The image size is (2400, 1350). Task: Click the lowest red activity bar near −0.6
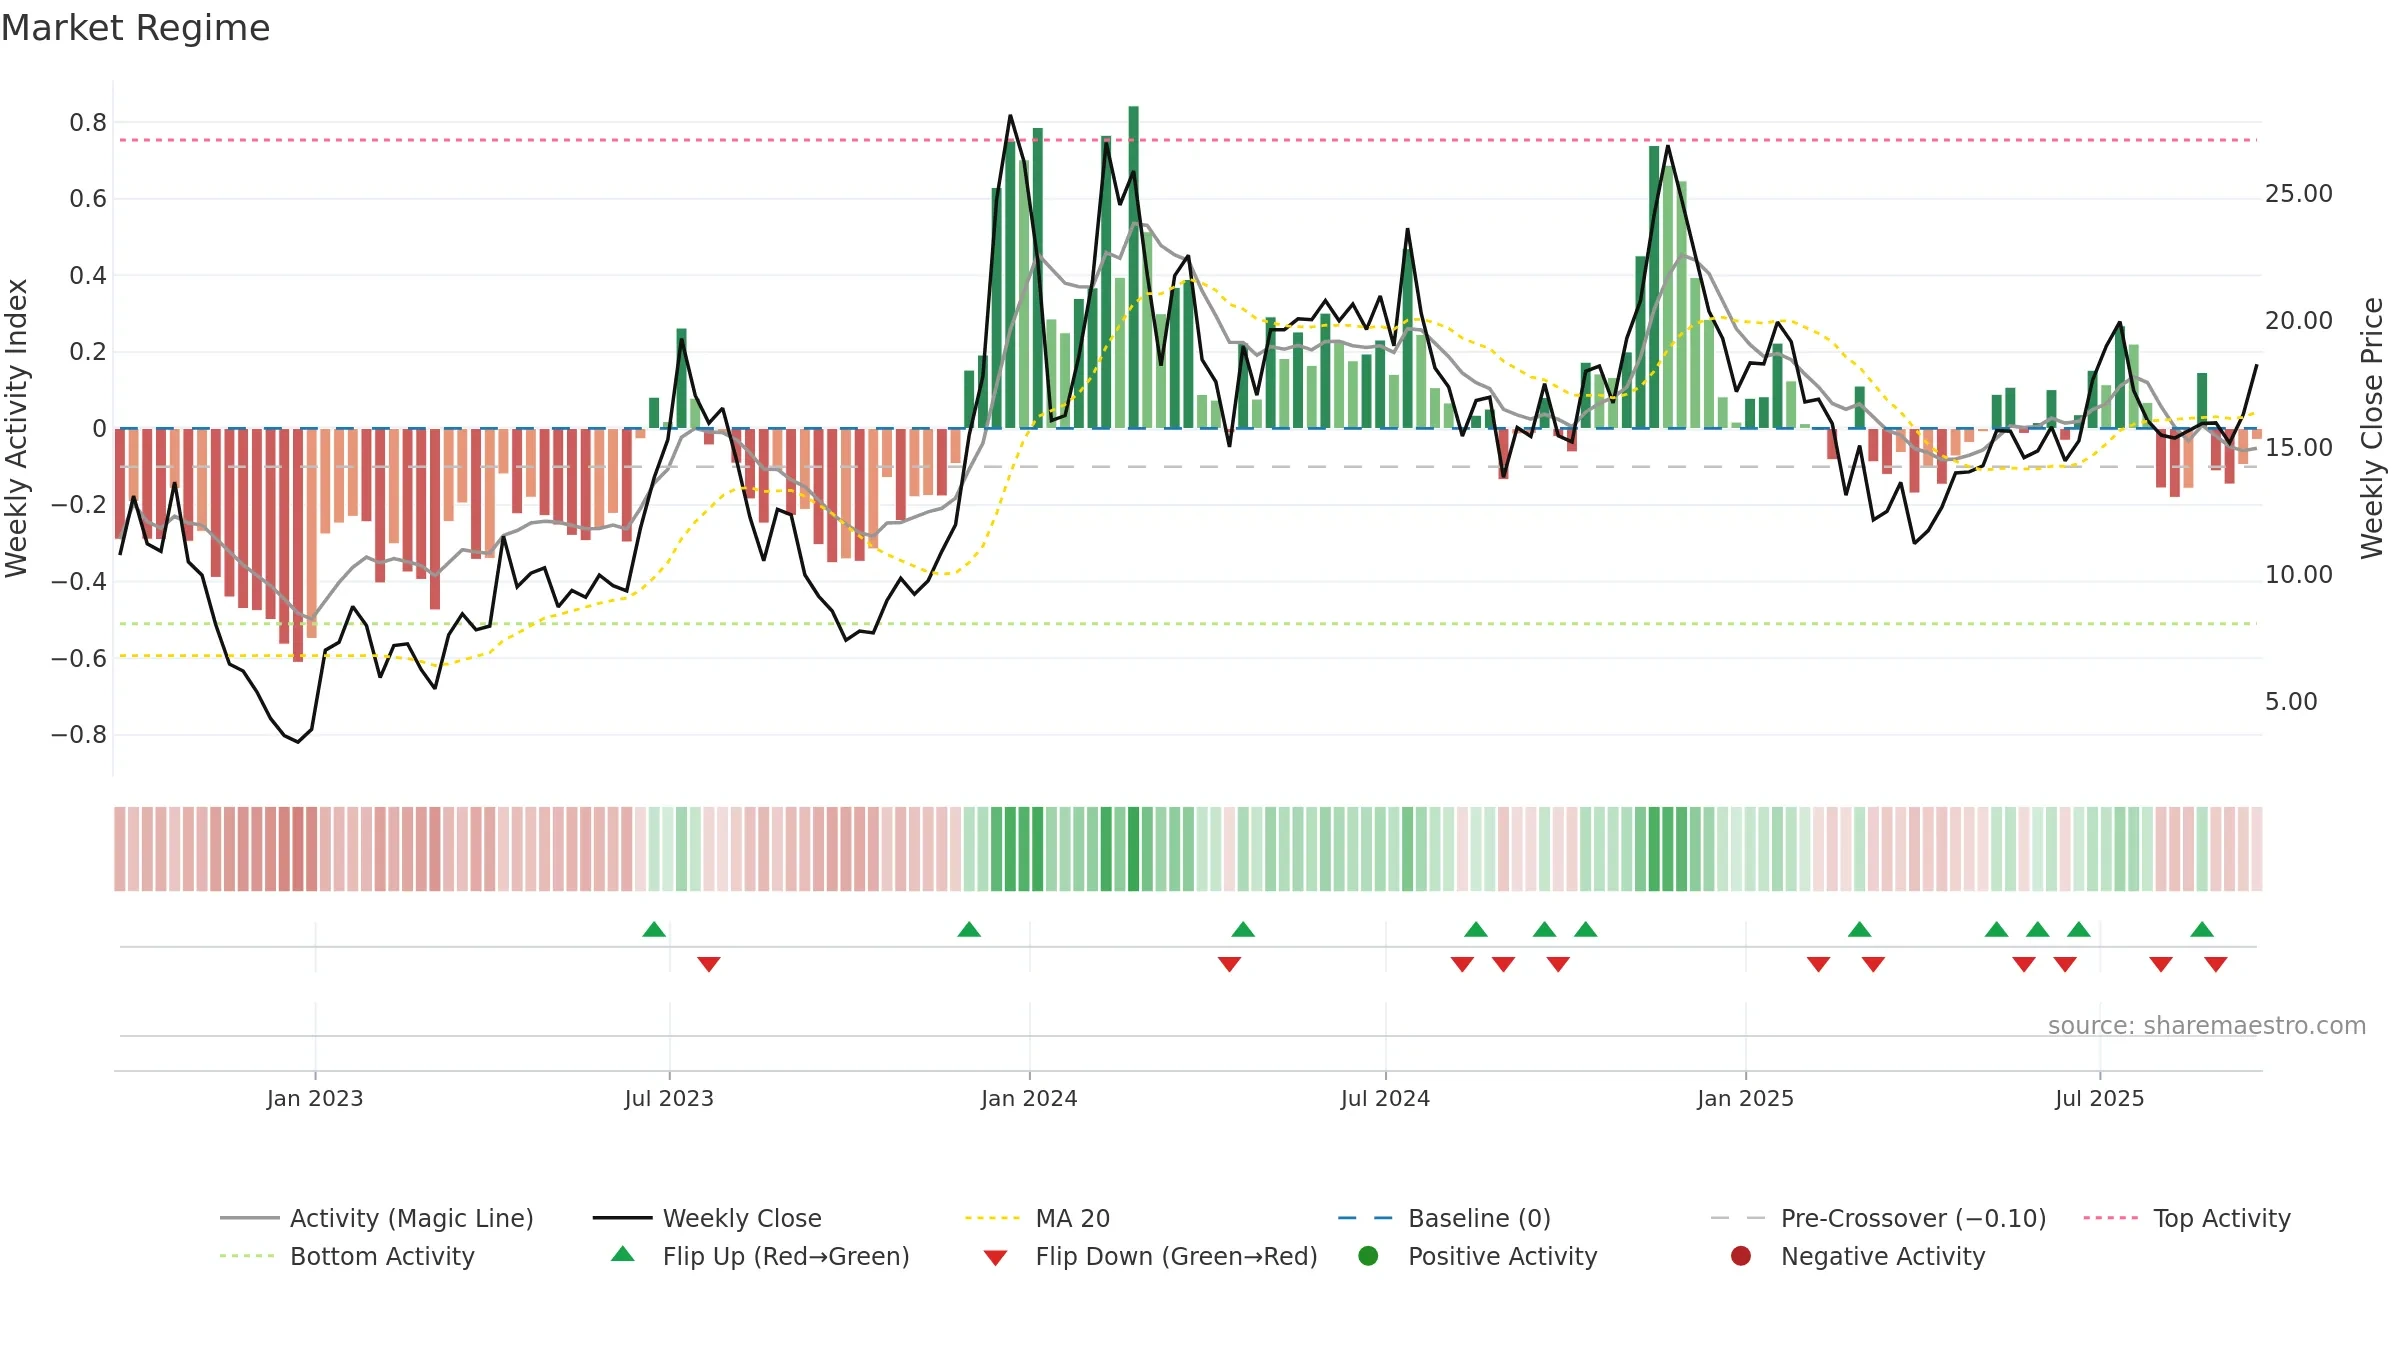(x=298, y=545)
